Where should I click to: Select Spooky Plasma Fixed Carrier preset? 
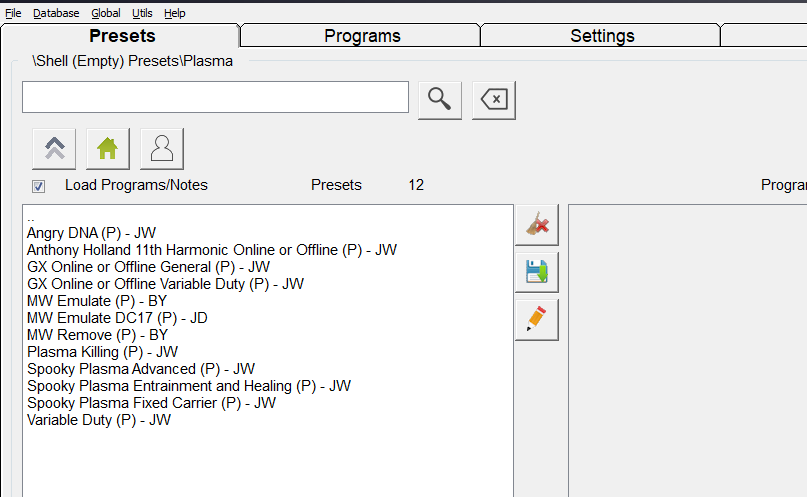click(x=151, y=403)
